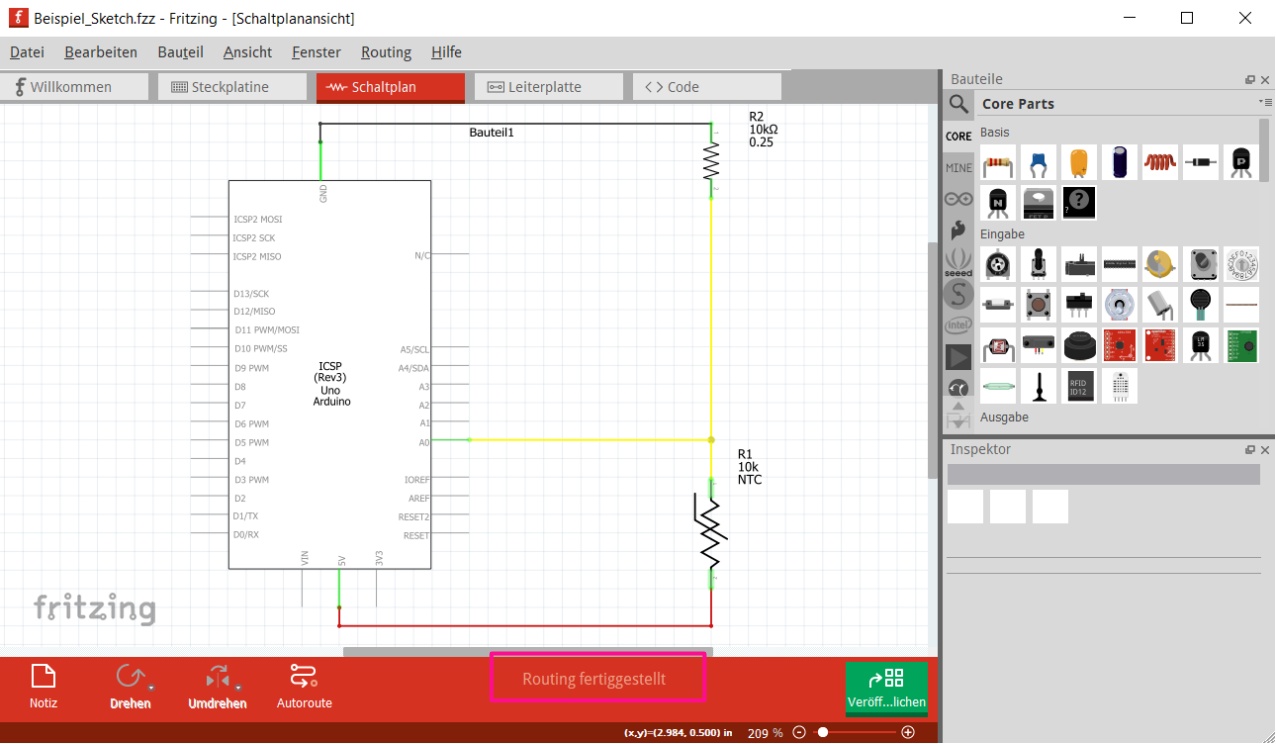Open the Drehen dropdown arrow
This screenshot has width=1276, height=744.
click(x=150, y=688)
